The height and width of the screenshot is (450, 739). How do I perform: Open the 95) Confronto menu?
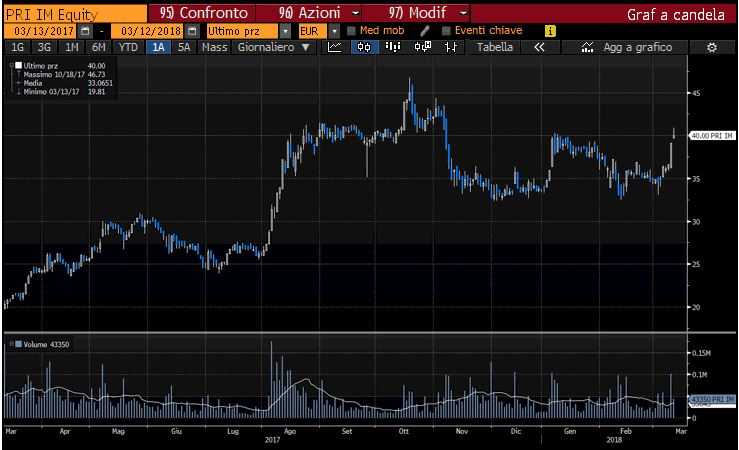204,13
